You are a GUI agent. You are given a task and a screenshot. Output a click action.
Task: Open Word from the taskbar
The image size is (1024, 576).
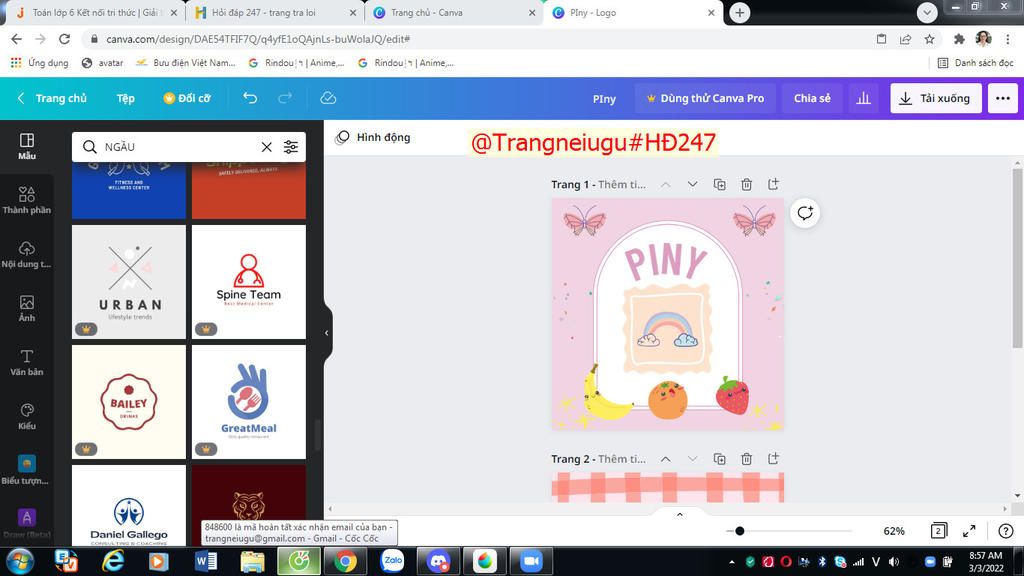tap(206, 561)
